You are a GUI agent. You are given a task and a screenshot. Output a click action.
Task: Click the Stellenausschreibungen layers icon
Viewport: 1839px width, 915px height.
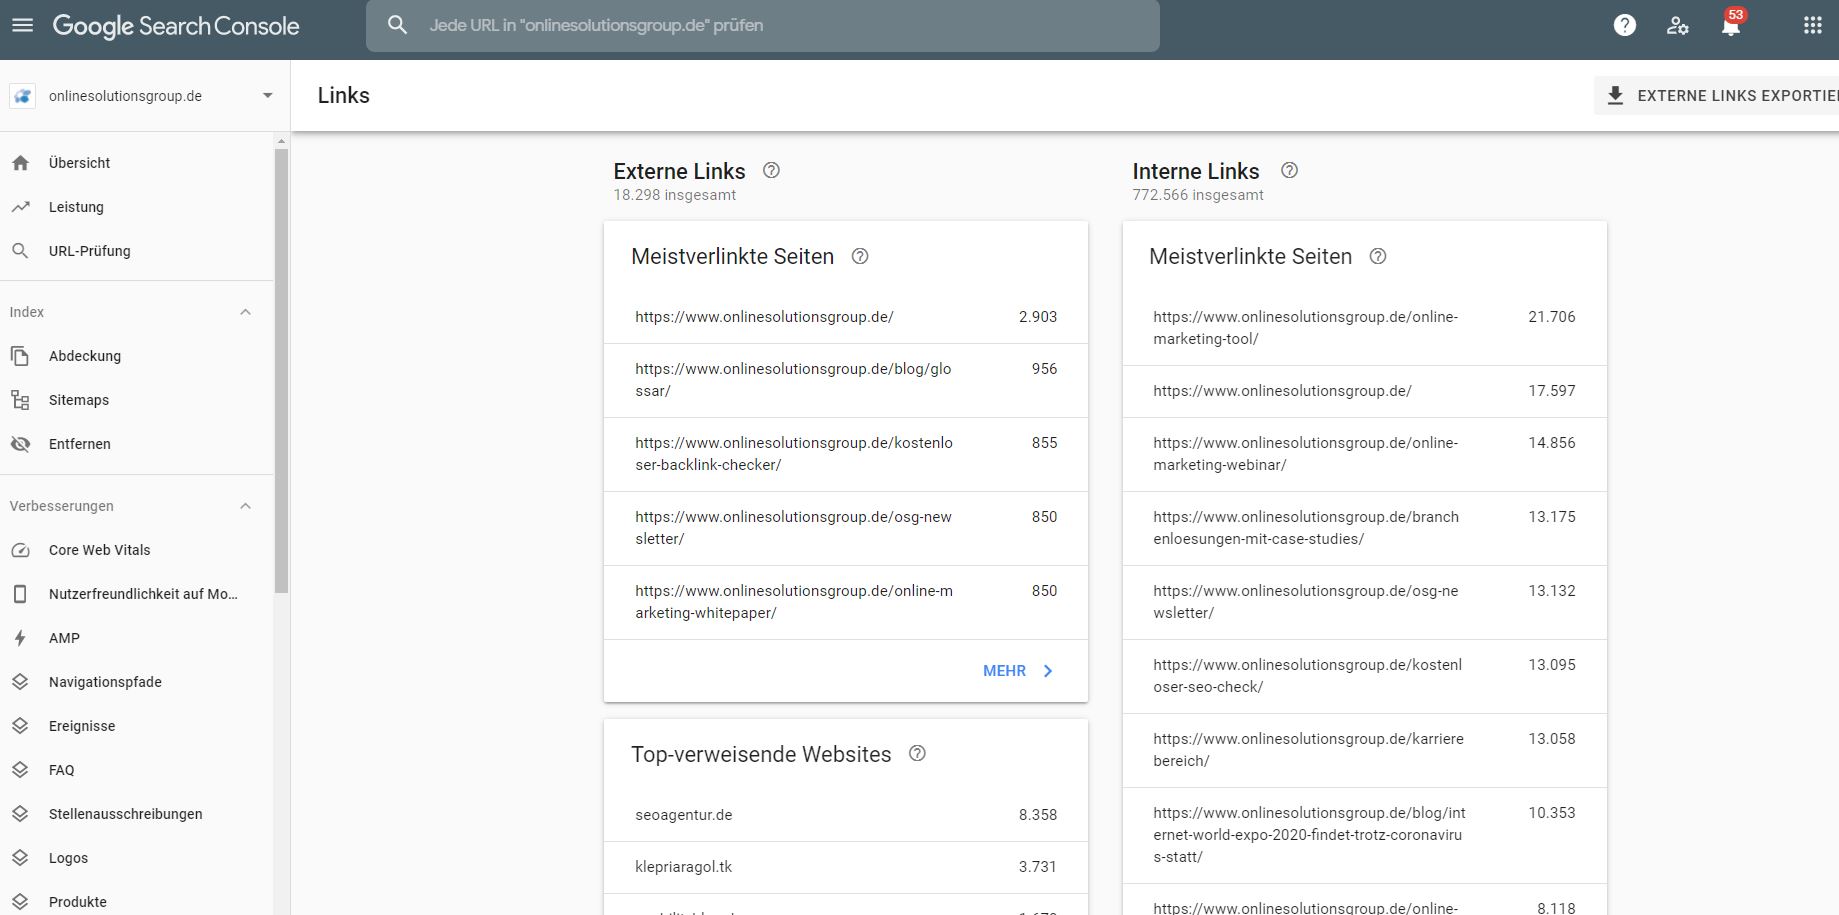tap(20, 814)
